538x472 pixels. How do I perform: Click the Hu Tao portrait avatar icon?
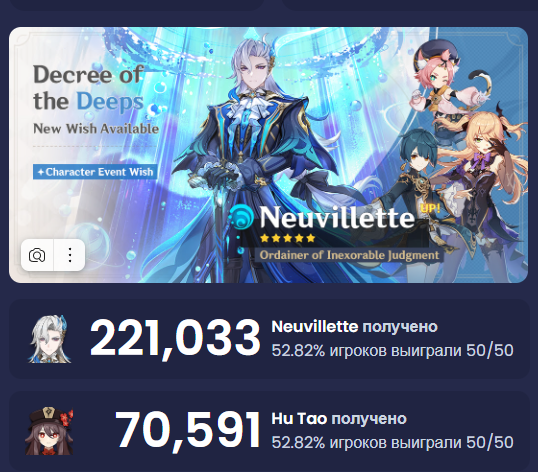49,431
